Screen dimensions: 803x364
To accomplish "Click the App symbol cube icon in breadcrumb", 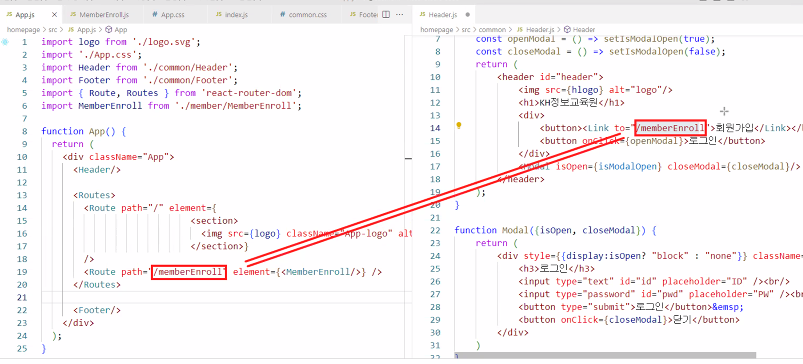I will point(109,30).
